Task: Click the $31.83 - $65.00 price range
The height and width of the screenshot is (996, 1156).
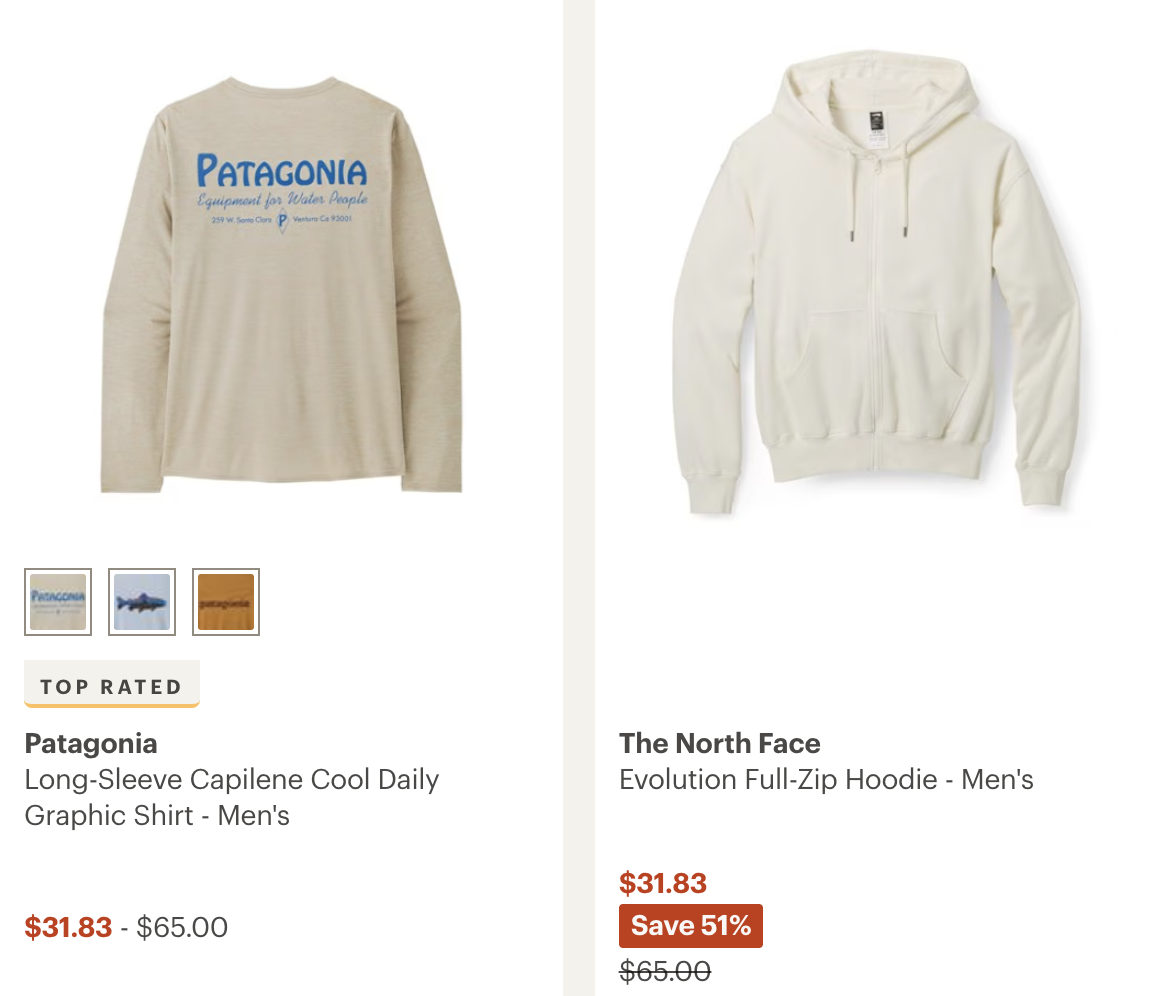Action: [x=126, y=927]
